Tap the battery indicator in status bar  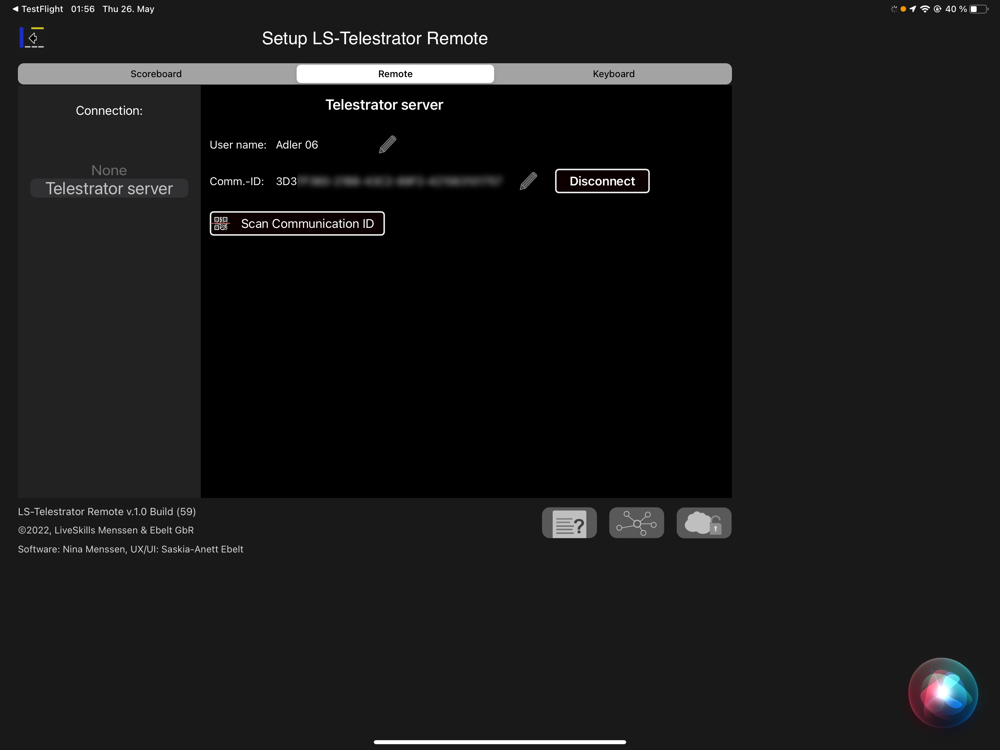[979, 9]
